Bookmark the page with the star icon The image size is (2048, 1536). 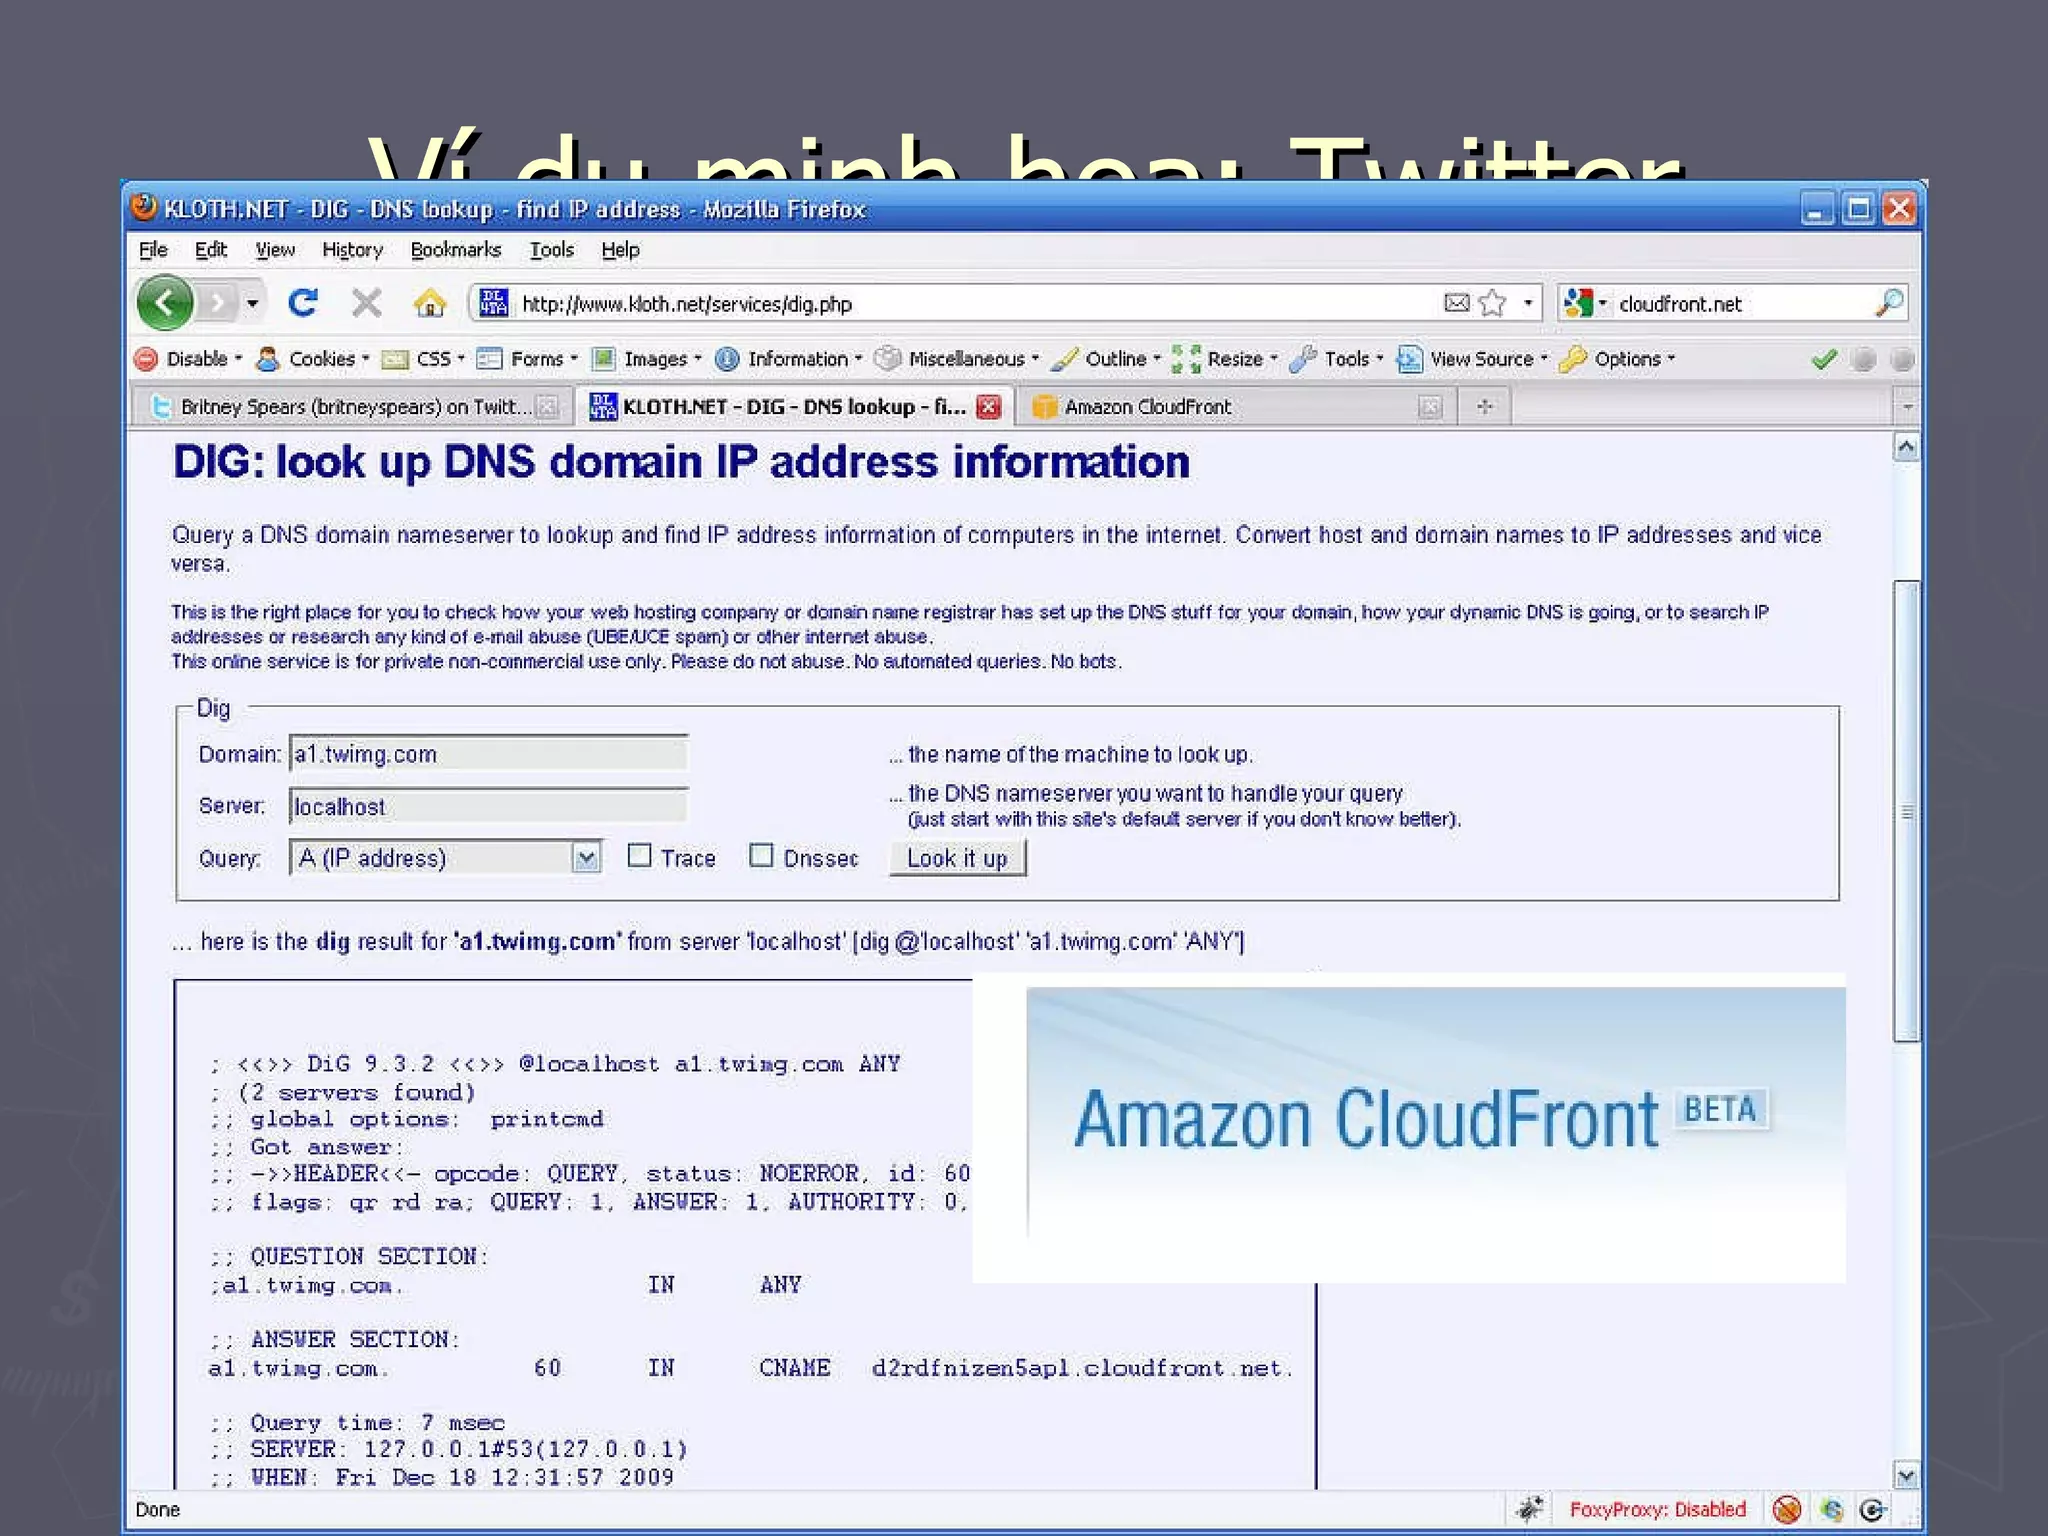(x=1492, y=303)
